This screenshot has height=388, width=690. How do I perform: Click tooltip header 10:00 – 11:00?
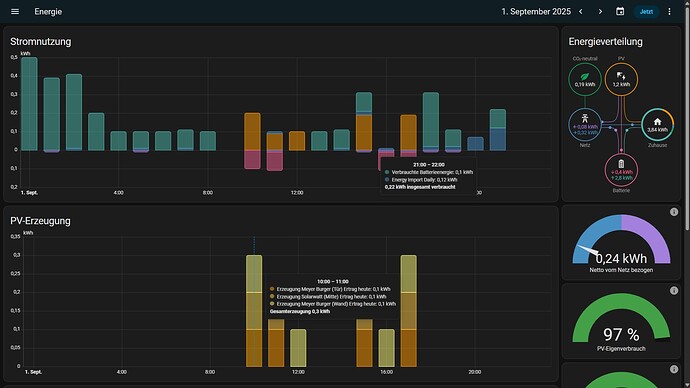pos(333,282)
